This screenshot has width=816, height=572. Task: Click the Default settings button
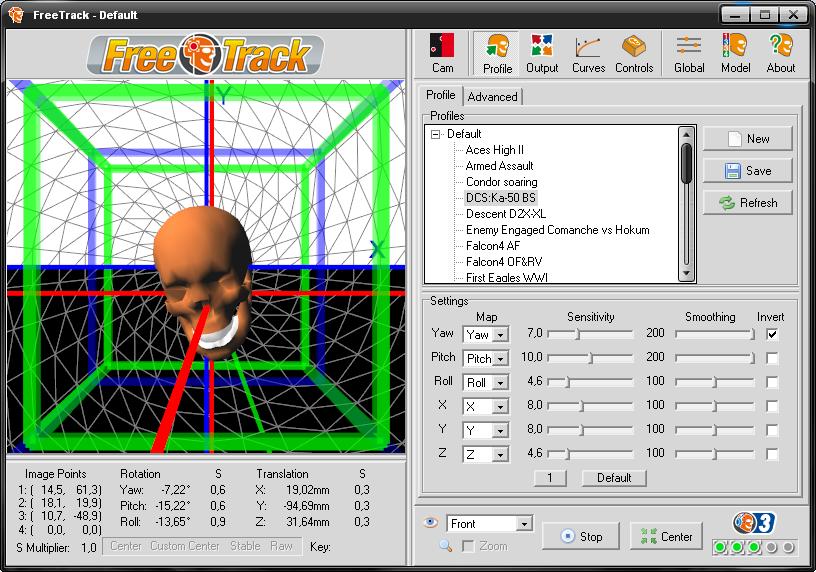(x=614, y=478)
